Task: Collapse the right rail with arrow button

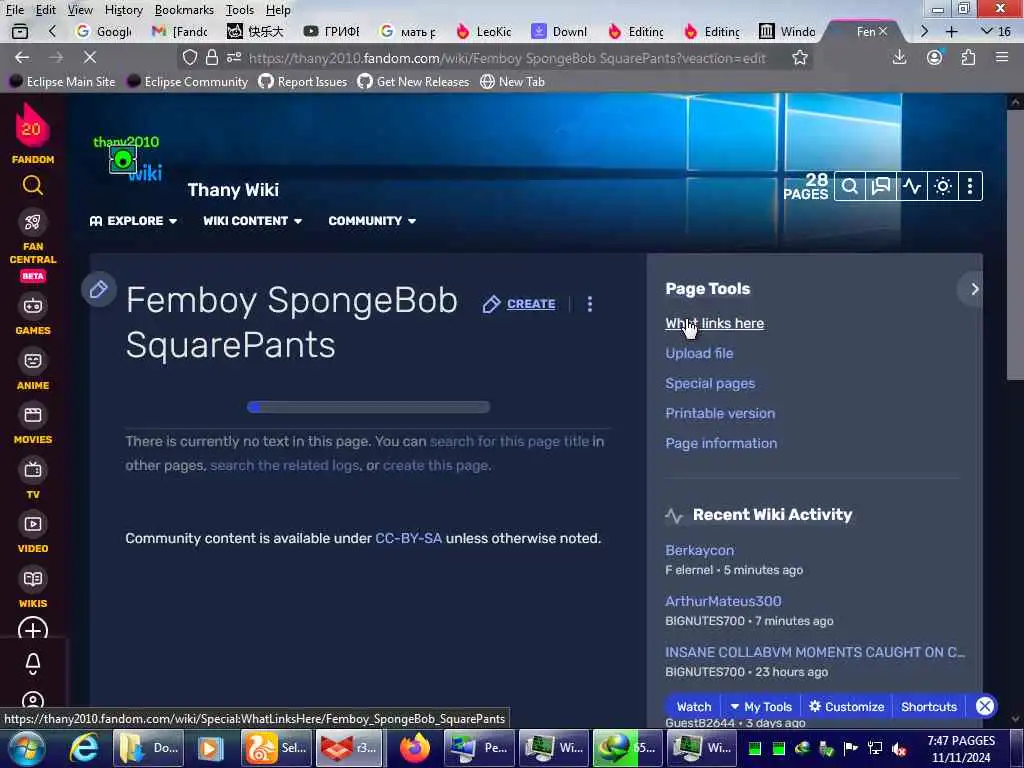Action: tap(974, 289)
